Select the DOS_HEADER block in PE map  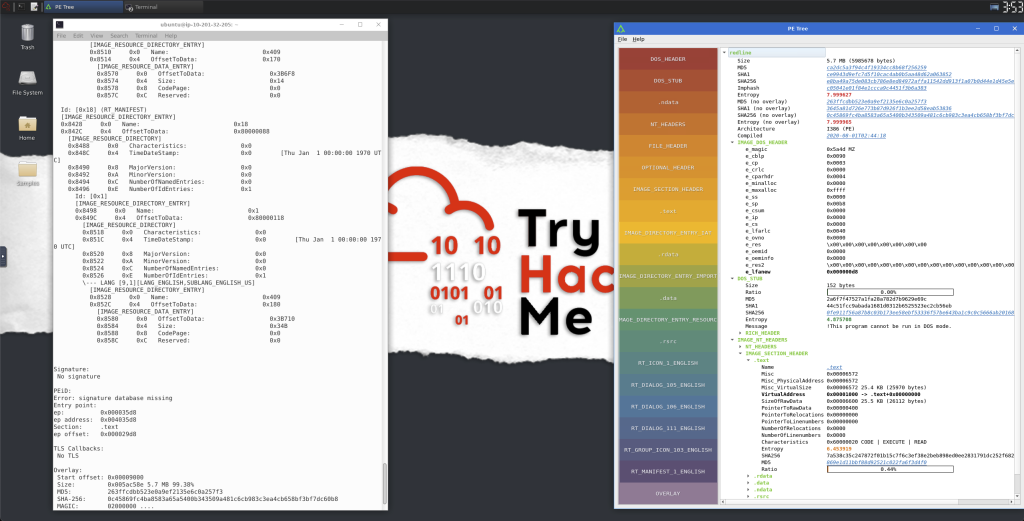tap(668, 59)
